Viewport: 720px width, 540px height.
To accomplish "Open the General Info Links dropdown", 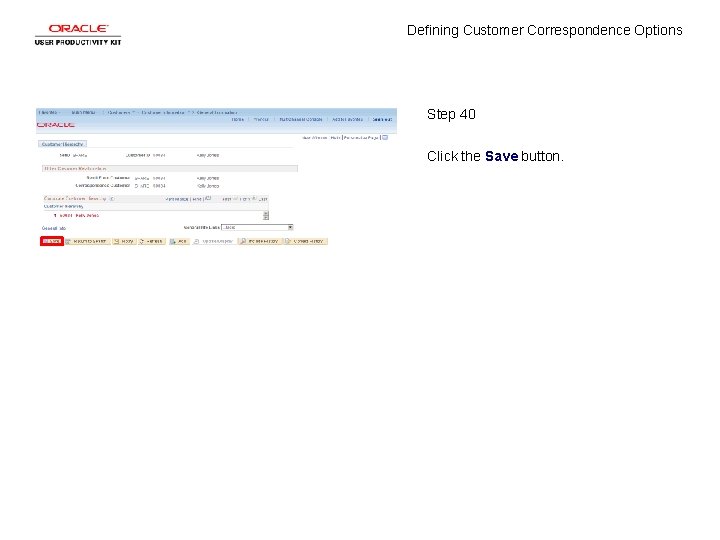I will [x=257, y=227].
